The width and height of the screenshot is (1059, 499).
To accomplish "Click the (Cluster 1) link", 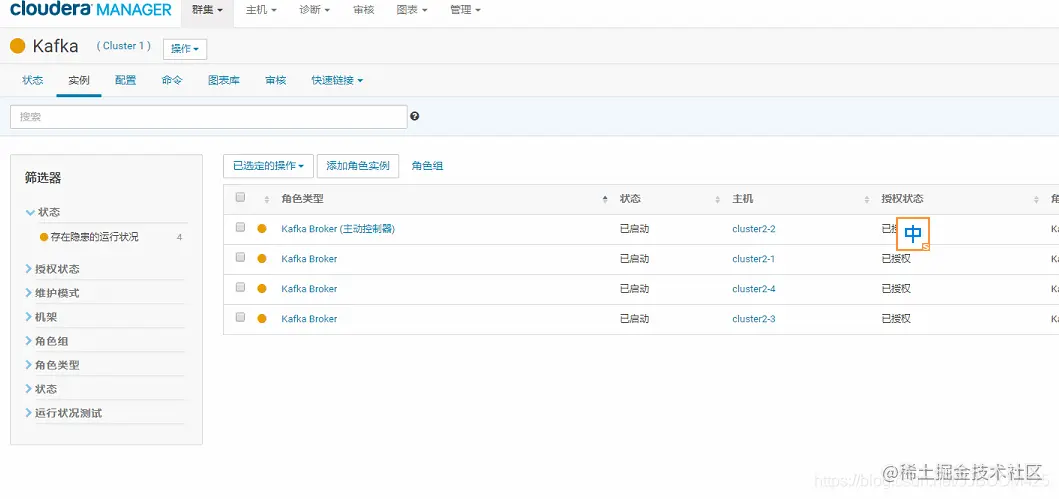I will [x=123, y=46].
